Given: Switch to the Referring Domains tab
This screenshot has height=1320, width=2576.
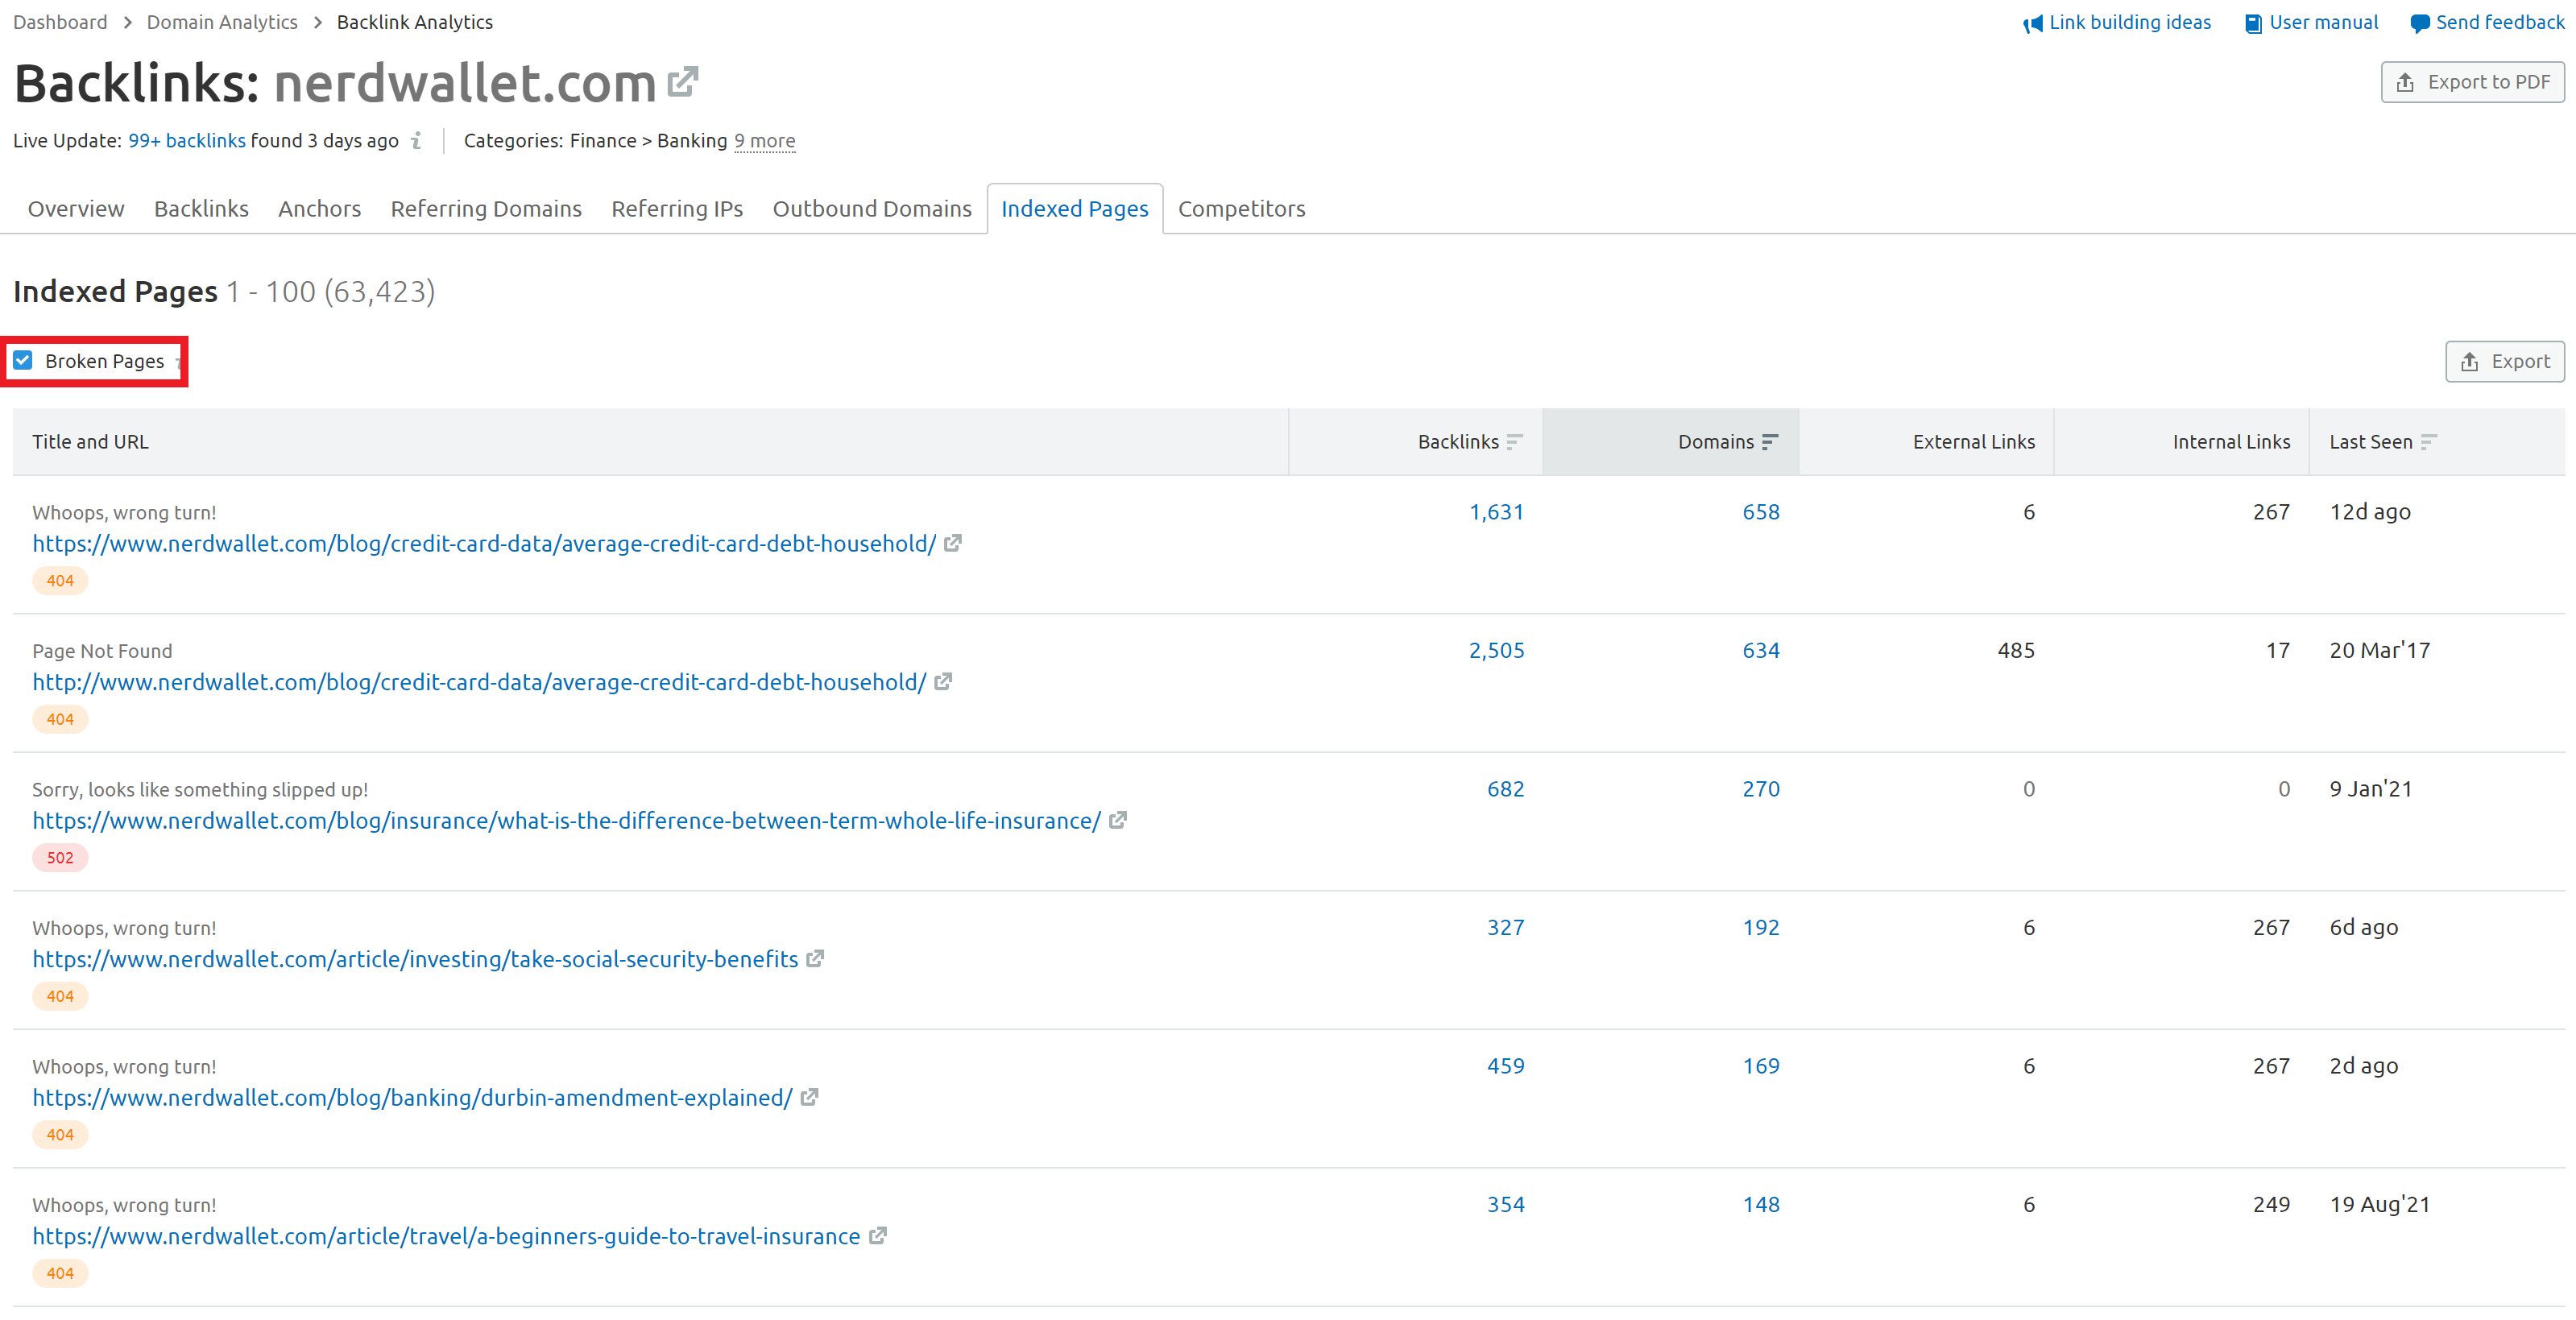Looking at the screenshot, I should [486, 209].
